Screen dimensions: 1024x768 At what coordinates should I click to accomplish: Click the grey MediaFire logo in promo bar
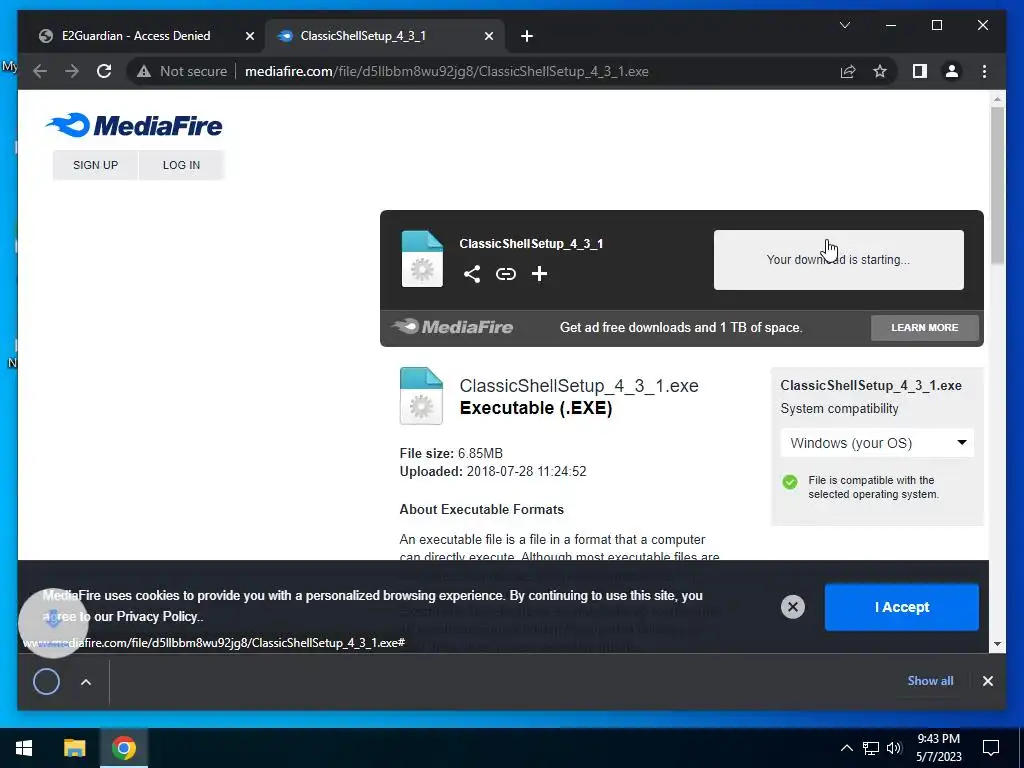coord(453,327)
